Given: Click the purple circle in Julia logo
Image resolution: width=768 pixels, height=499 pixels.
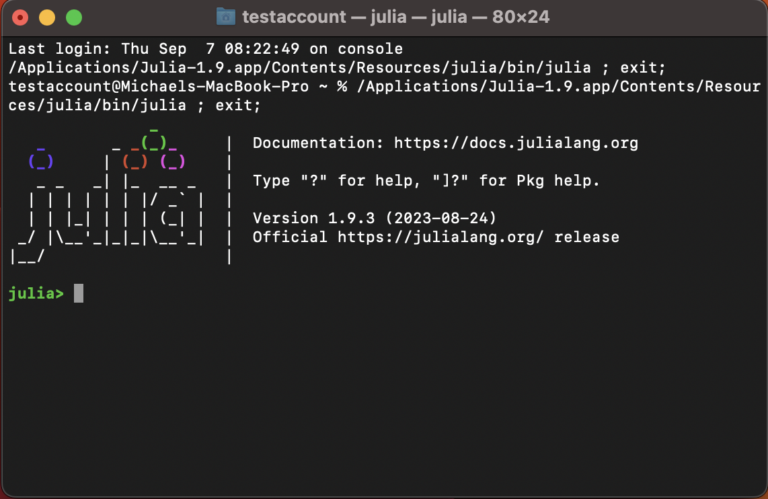Looking at the screenshot, I should click(x=172, y=161).
